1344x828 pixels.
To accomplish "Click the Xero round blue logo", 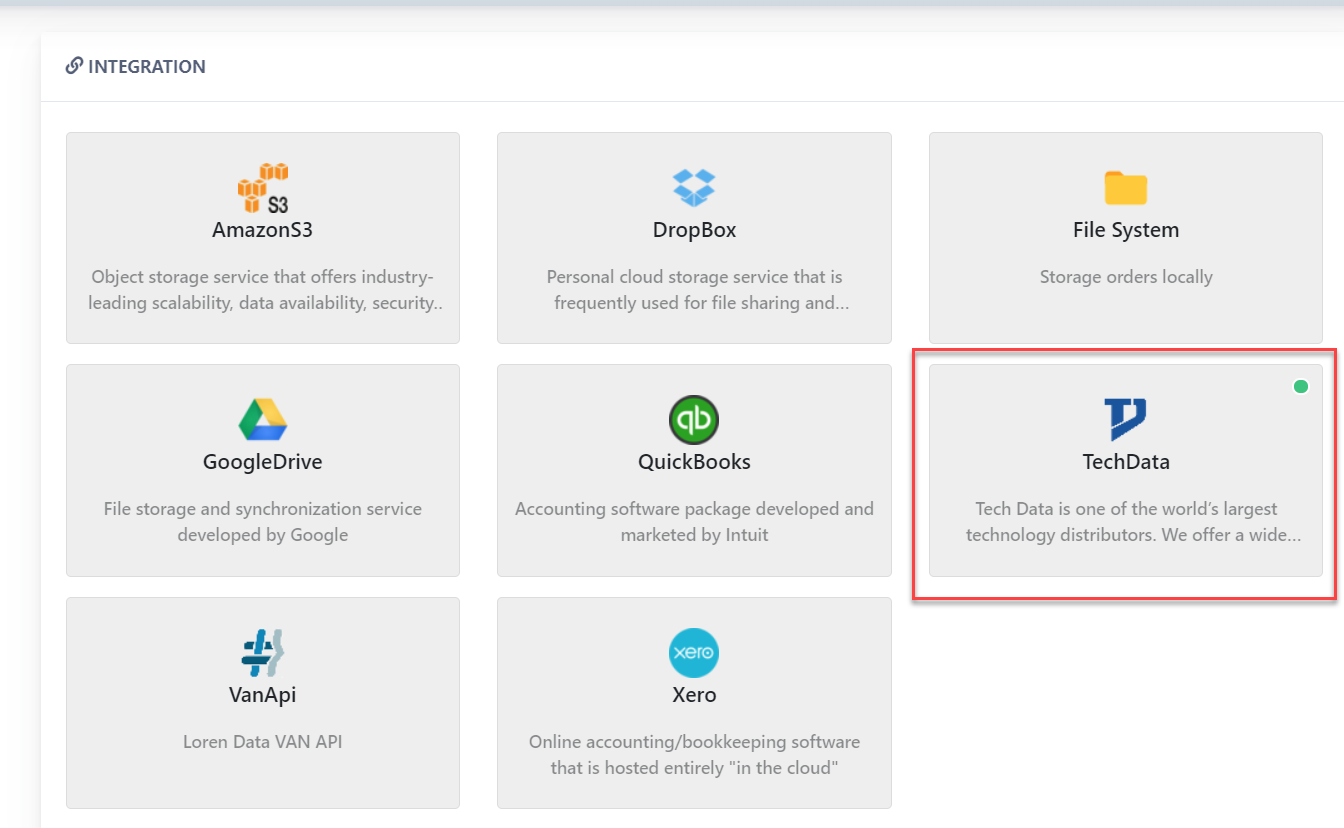I will 694,653.
